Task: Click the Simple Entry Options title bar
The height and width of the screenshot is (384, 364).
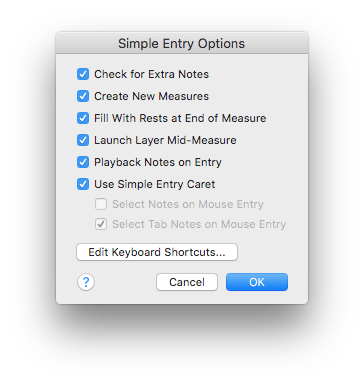Action: click(x=182, y=43)
